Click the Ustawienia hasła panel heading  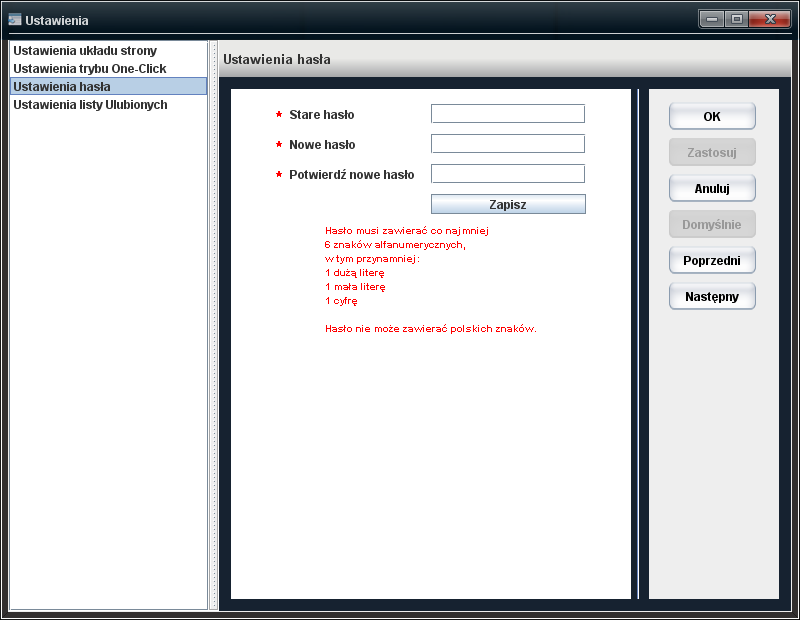[277, 60]
